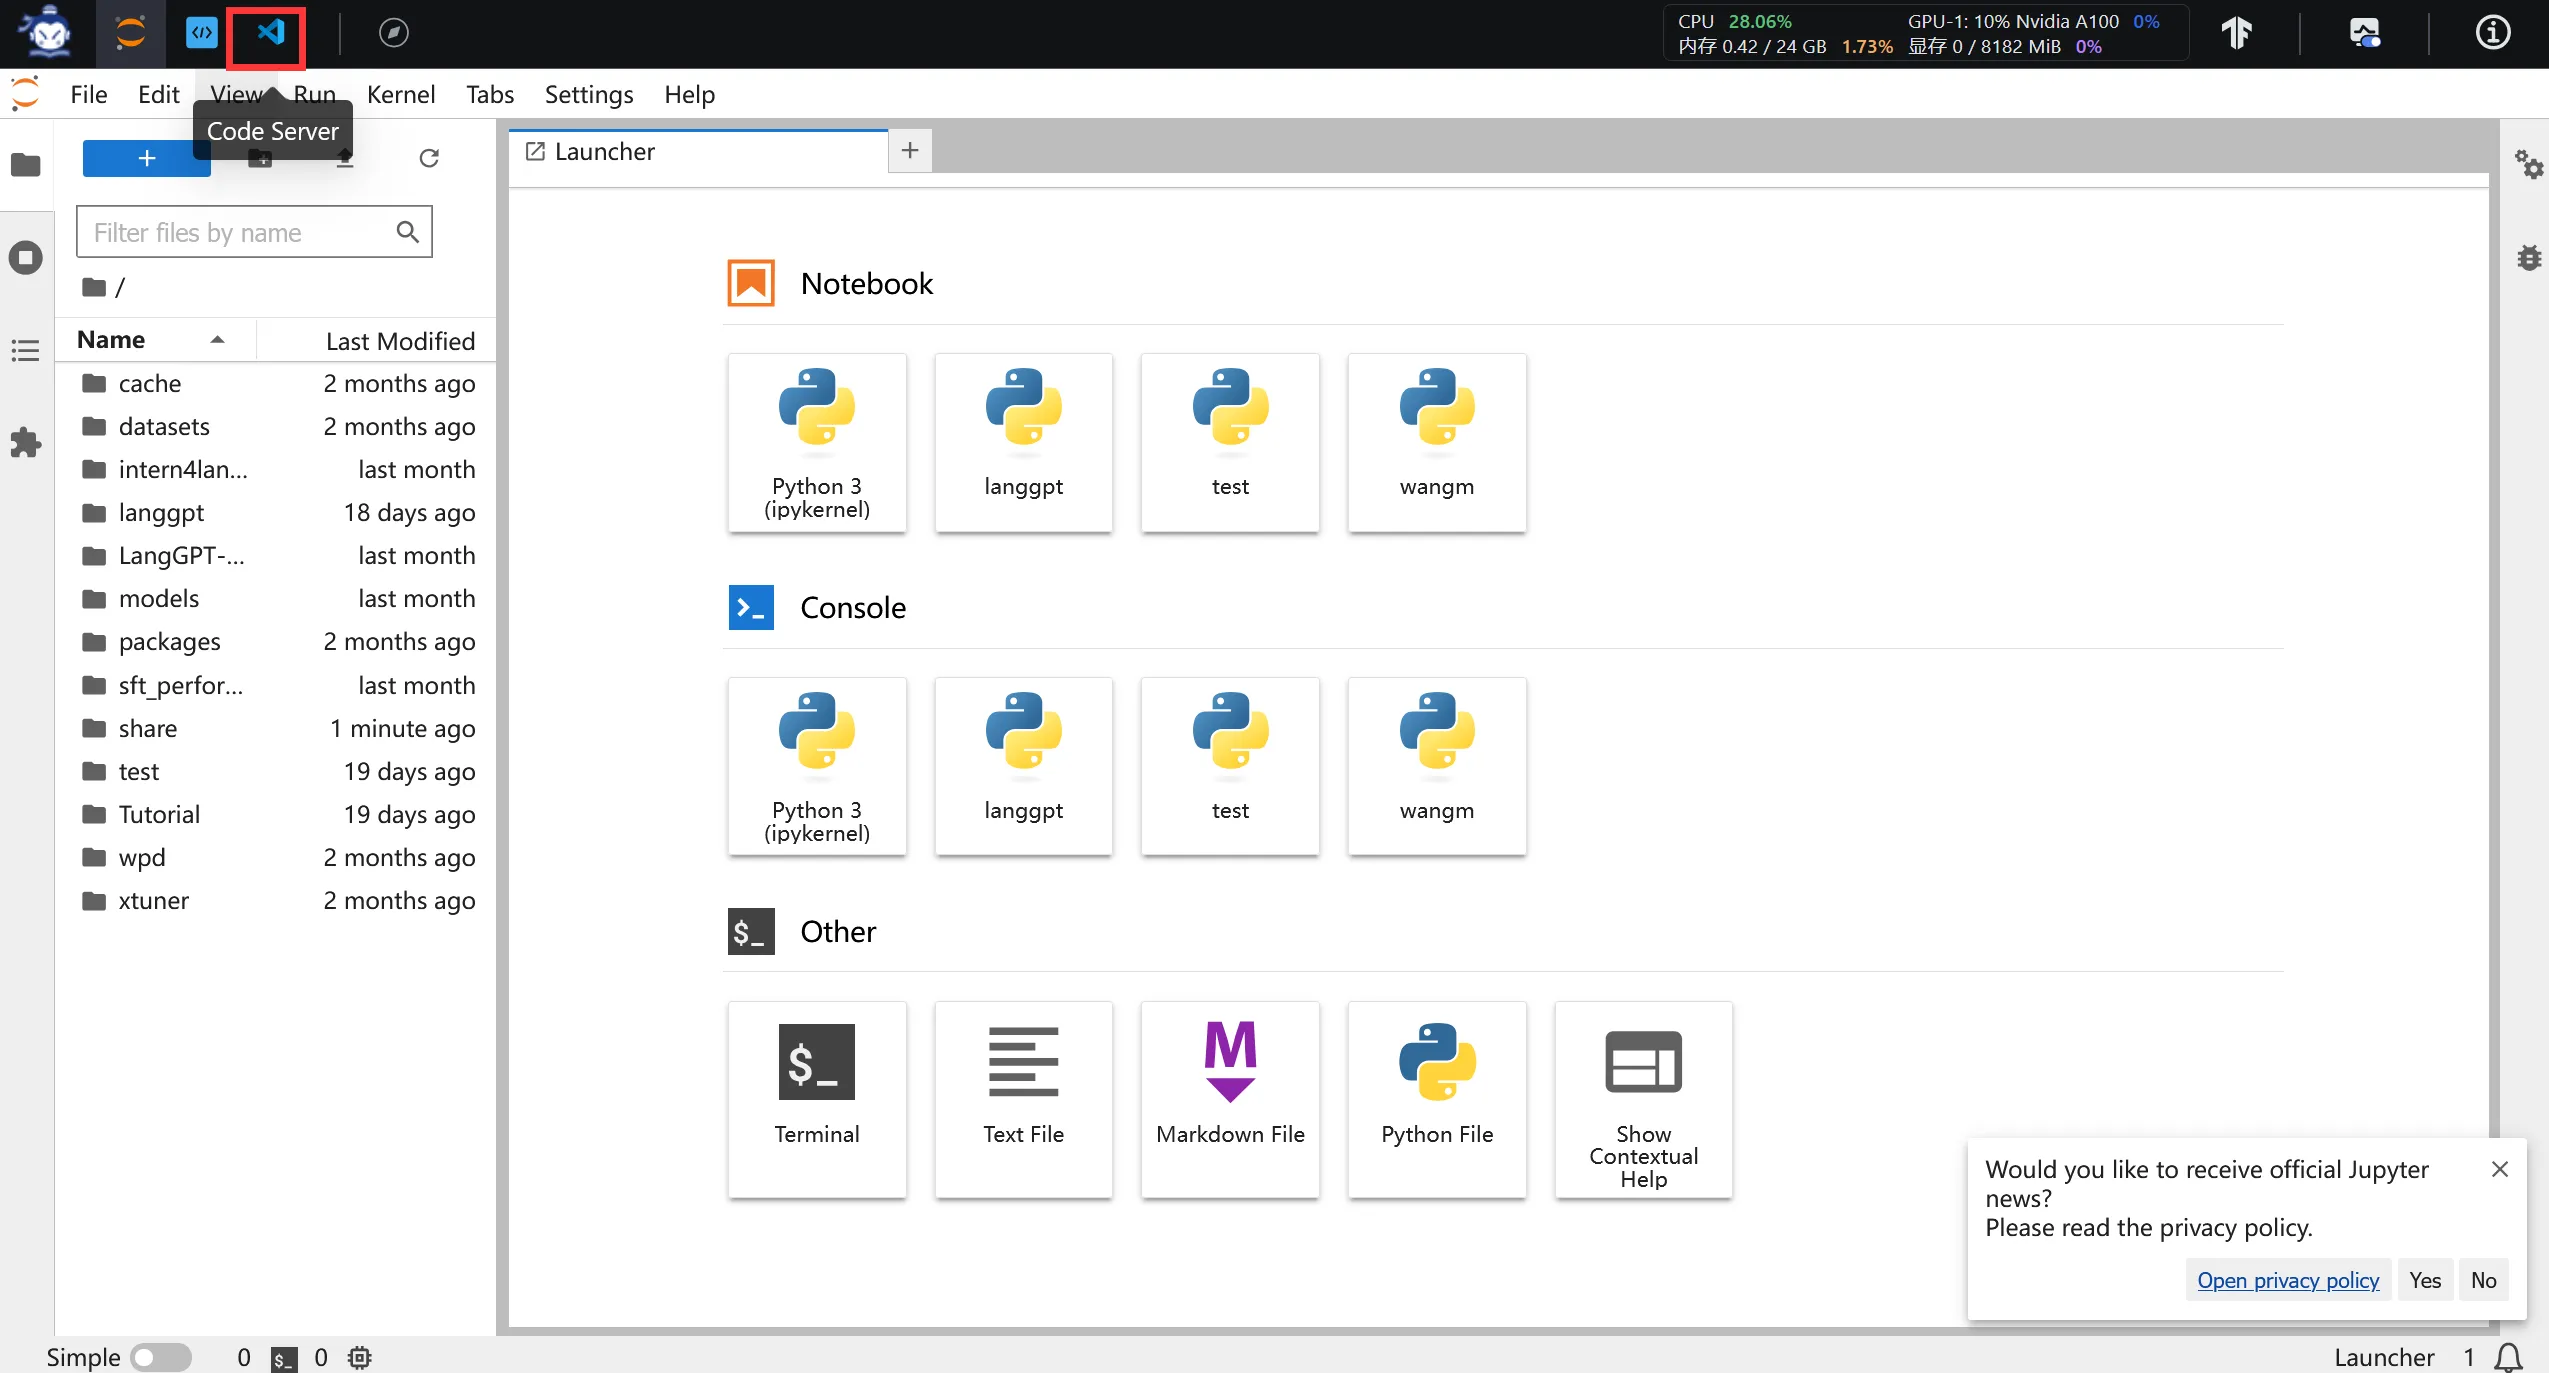
Task: Refresh the file browser listing
Action: (x=429, y=158)
